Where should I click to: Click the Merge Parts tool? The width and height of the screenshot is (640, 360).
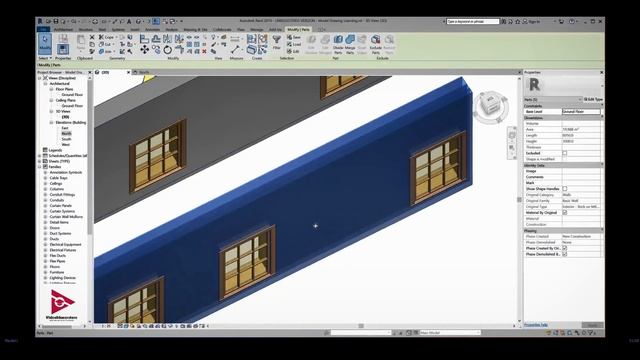350,44
